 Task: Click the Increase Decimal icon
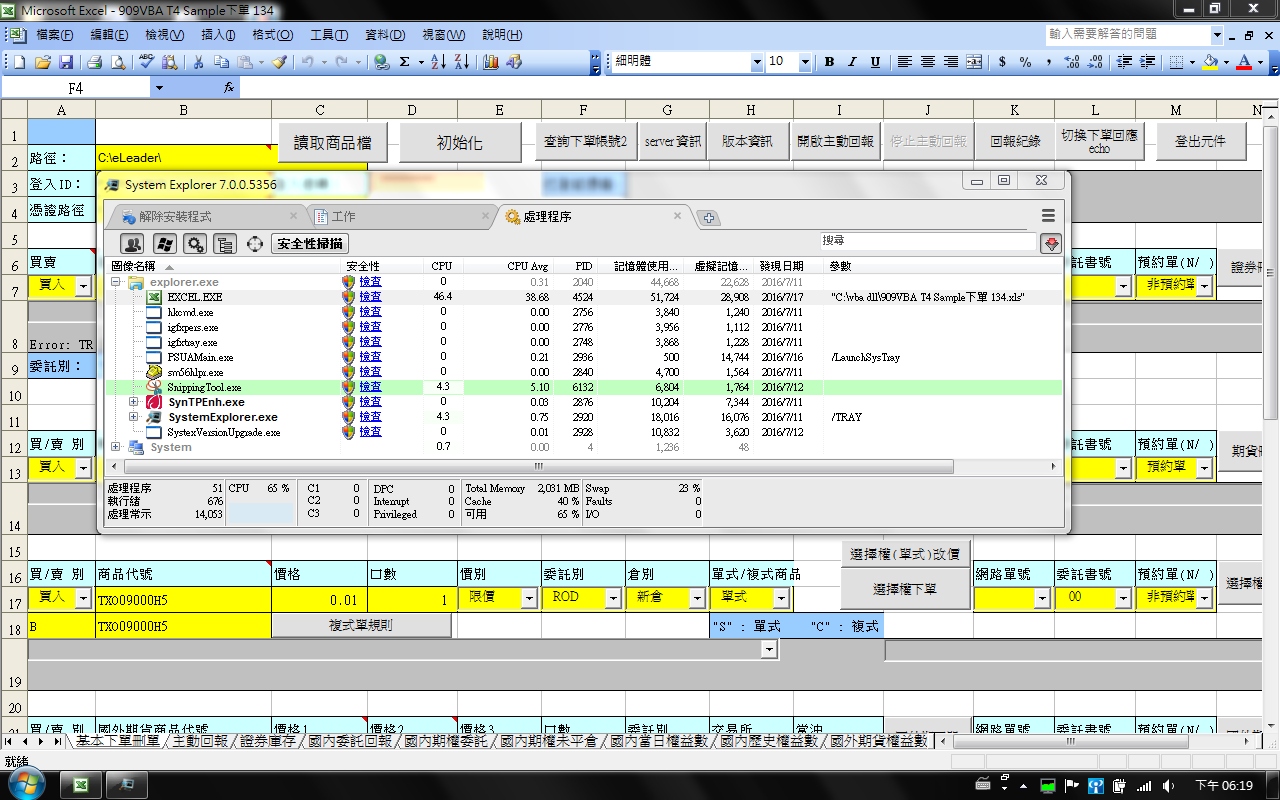[x=1072, y=62]
